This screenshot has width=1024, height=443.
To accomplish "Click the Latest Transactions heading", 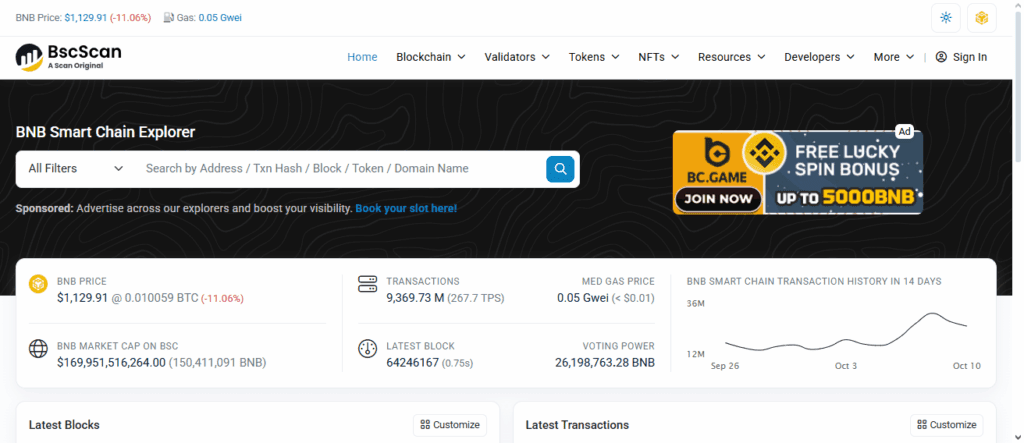I will [x=577, y=425].
